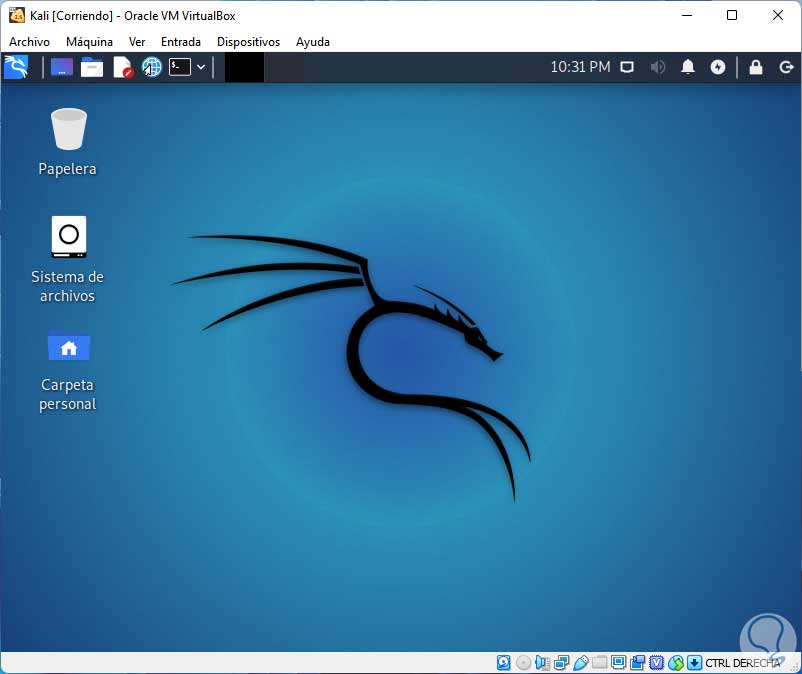Toggle the muted volume speaker icon
Screen dimensions: 802x674
pos(658,67)
